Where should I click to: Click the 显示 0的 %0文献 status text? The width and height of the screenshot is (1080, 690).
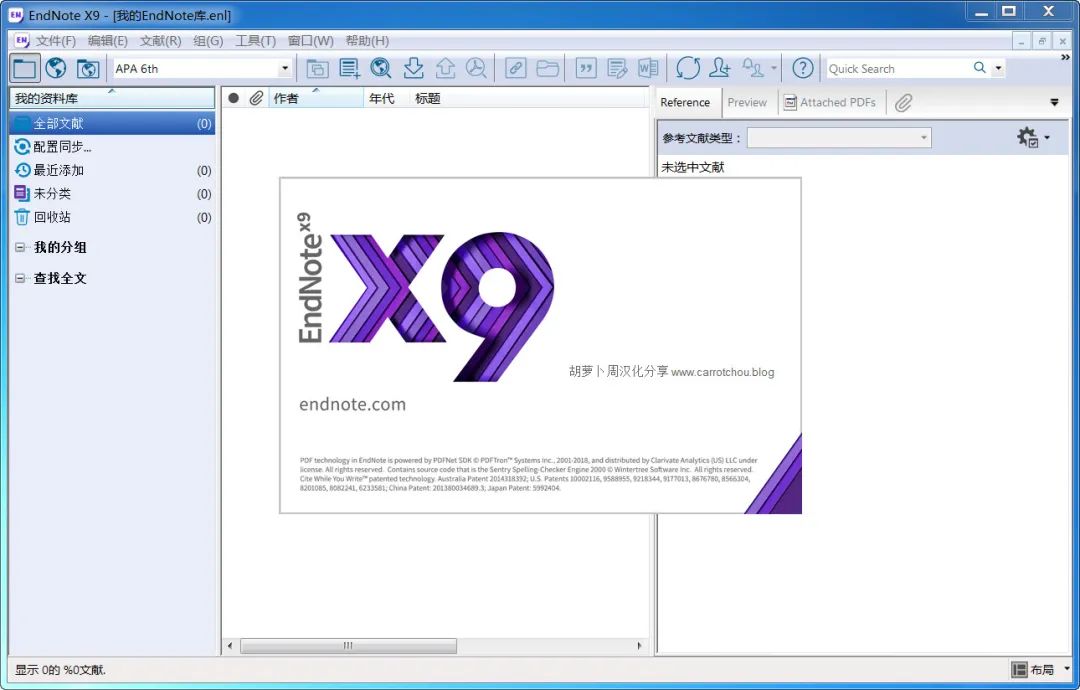click(61, 669)
